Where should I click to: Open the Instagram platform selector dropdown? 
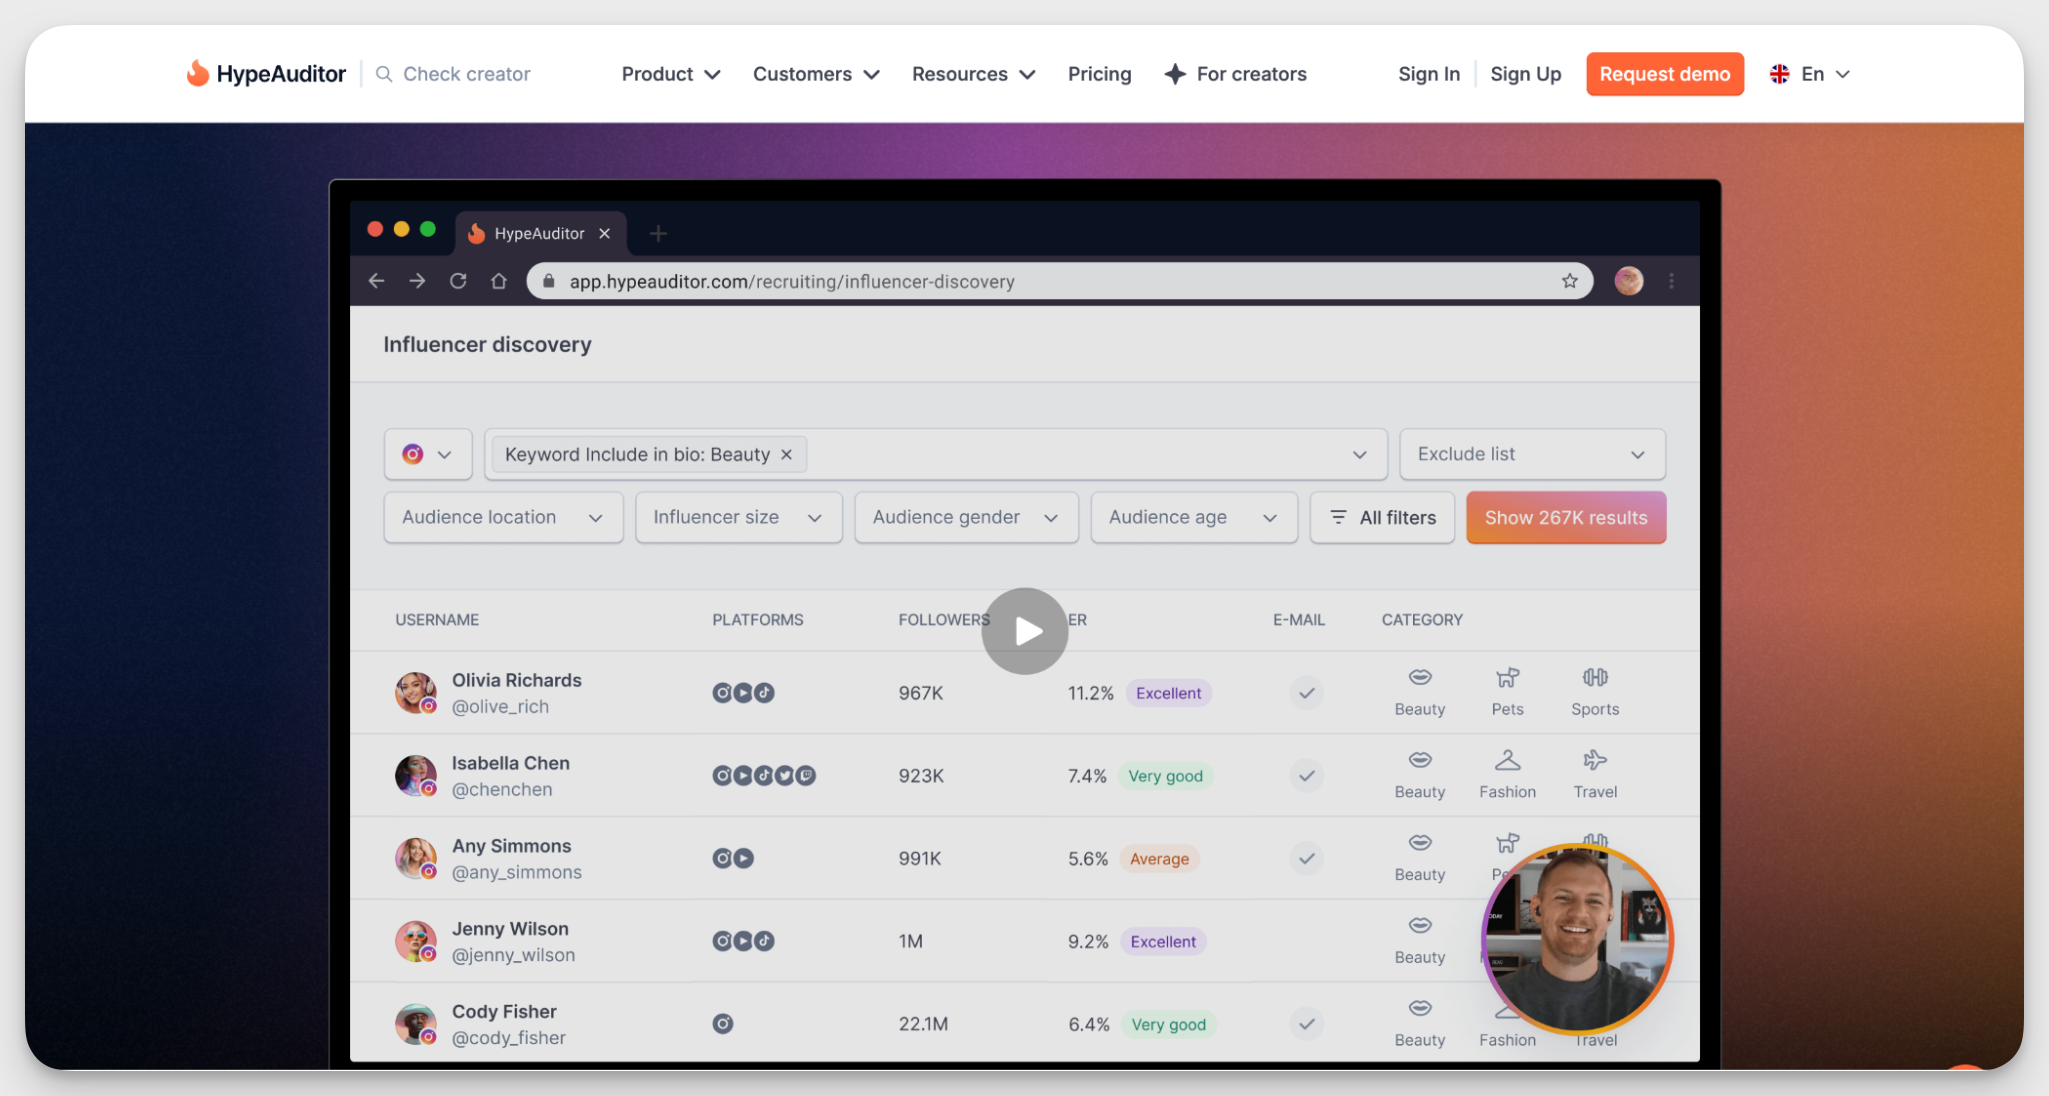pyautogui.click(x=428, y=454)
